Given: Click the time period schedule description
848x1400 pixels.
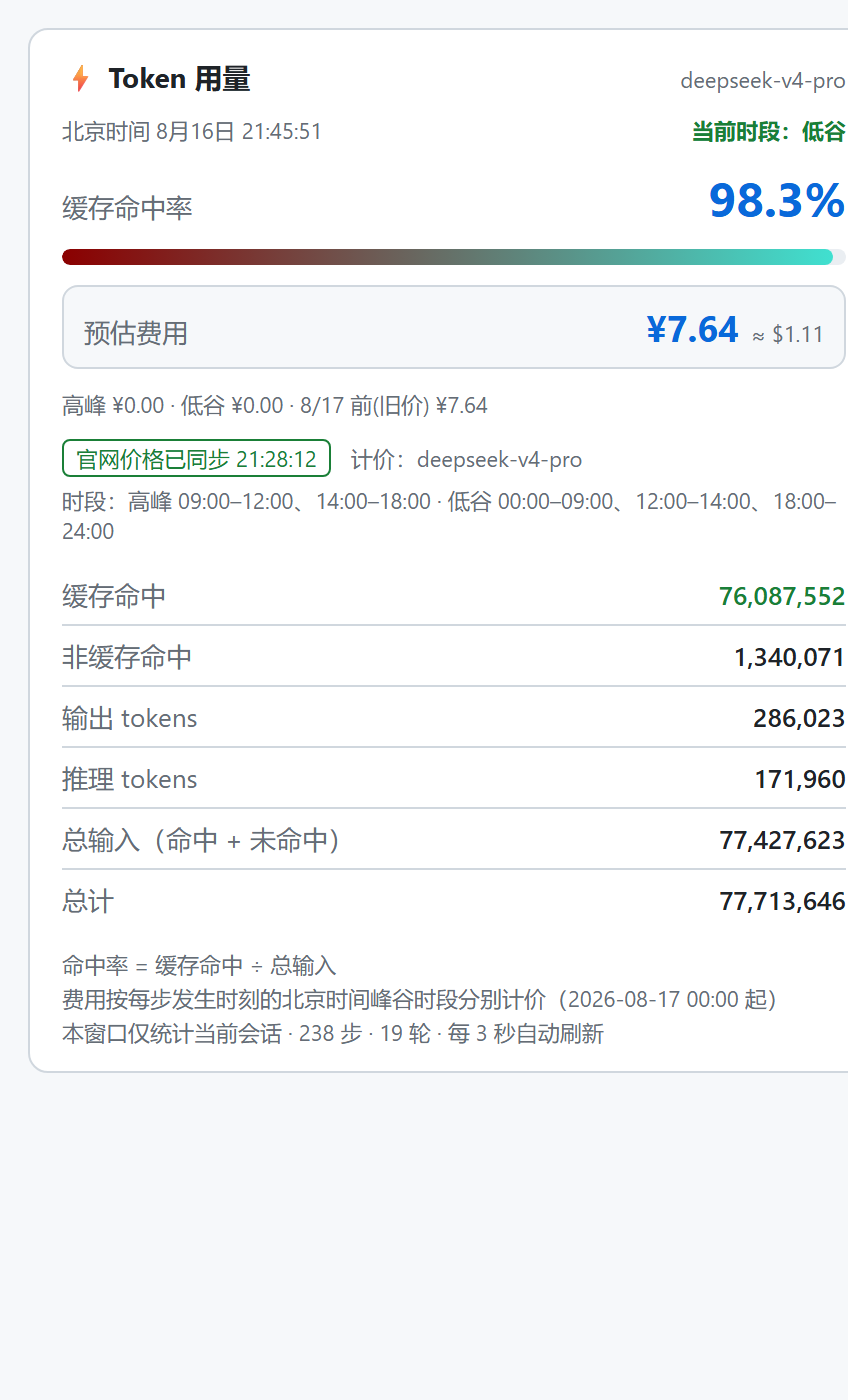Looking at the screenshot, I should pos(449,516).
